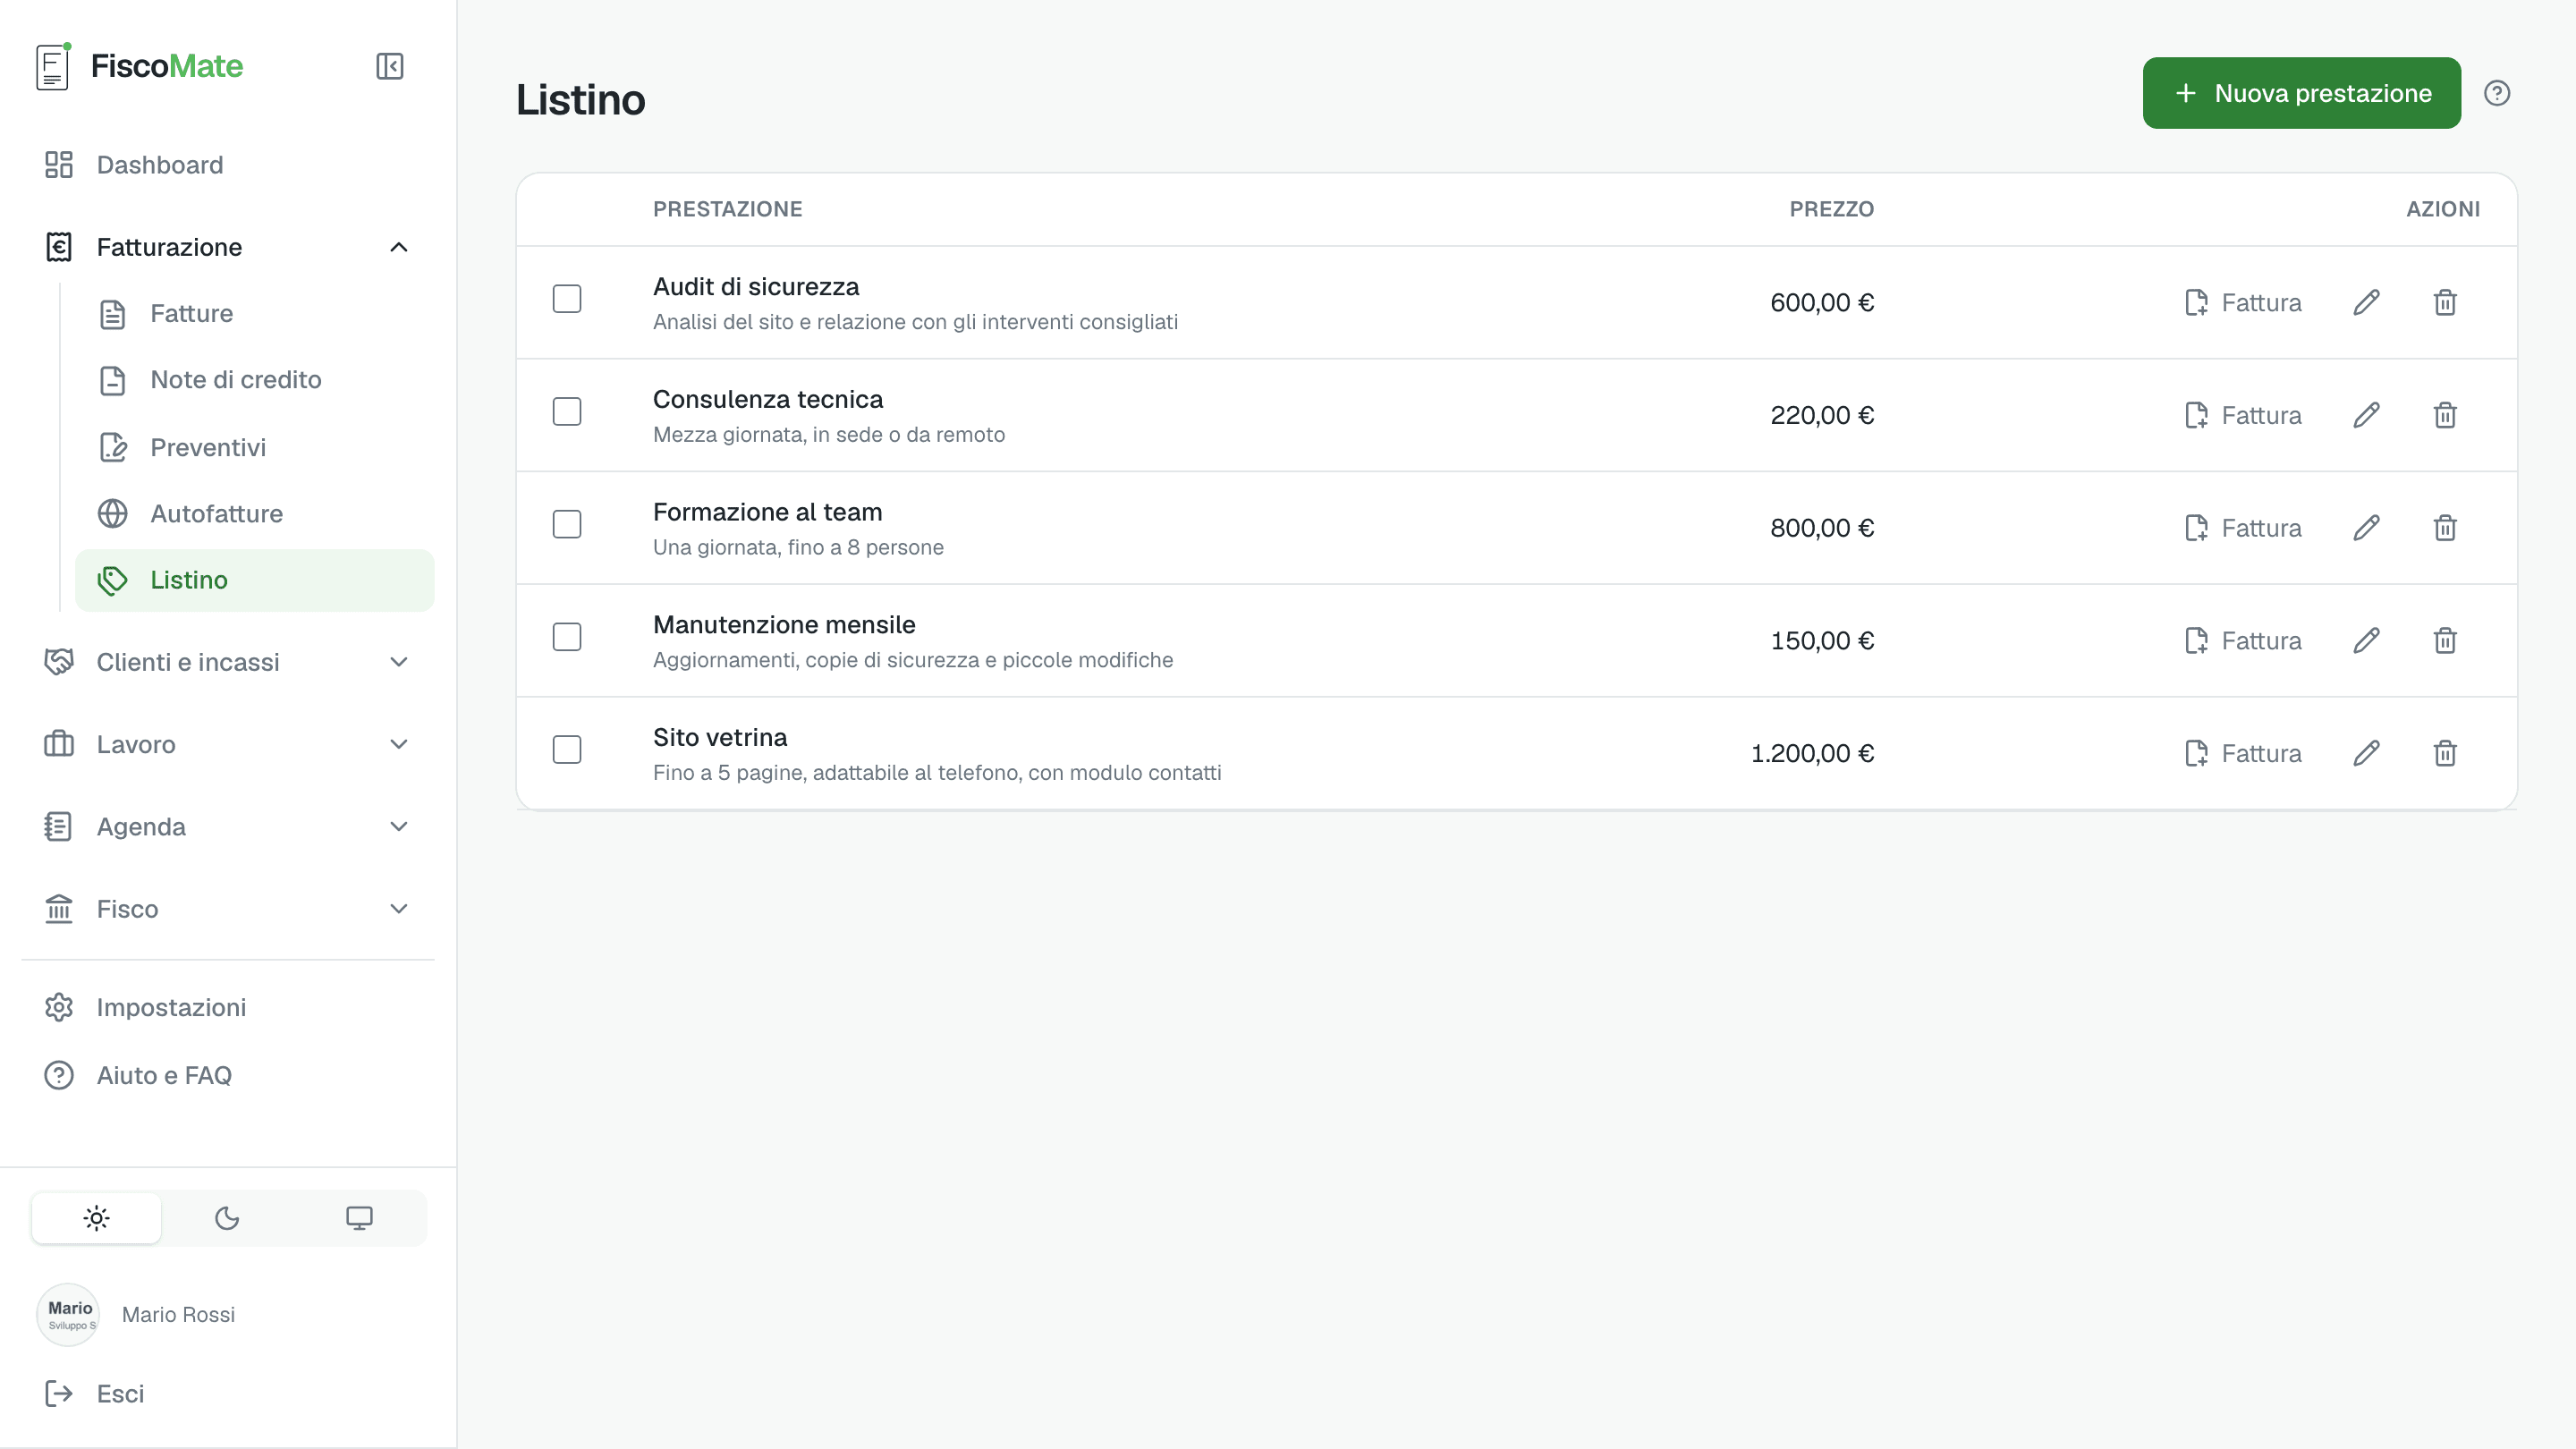Select the Formazione al team checkbox
Image resolution: width=2576 pixels, height=1449 pixels.
click(567, 524)
